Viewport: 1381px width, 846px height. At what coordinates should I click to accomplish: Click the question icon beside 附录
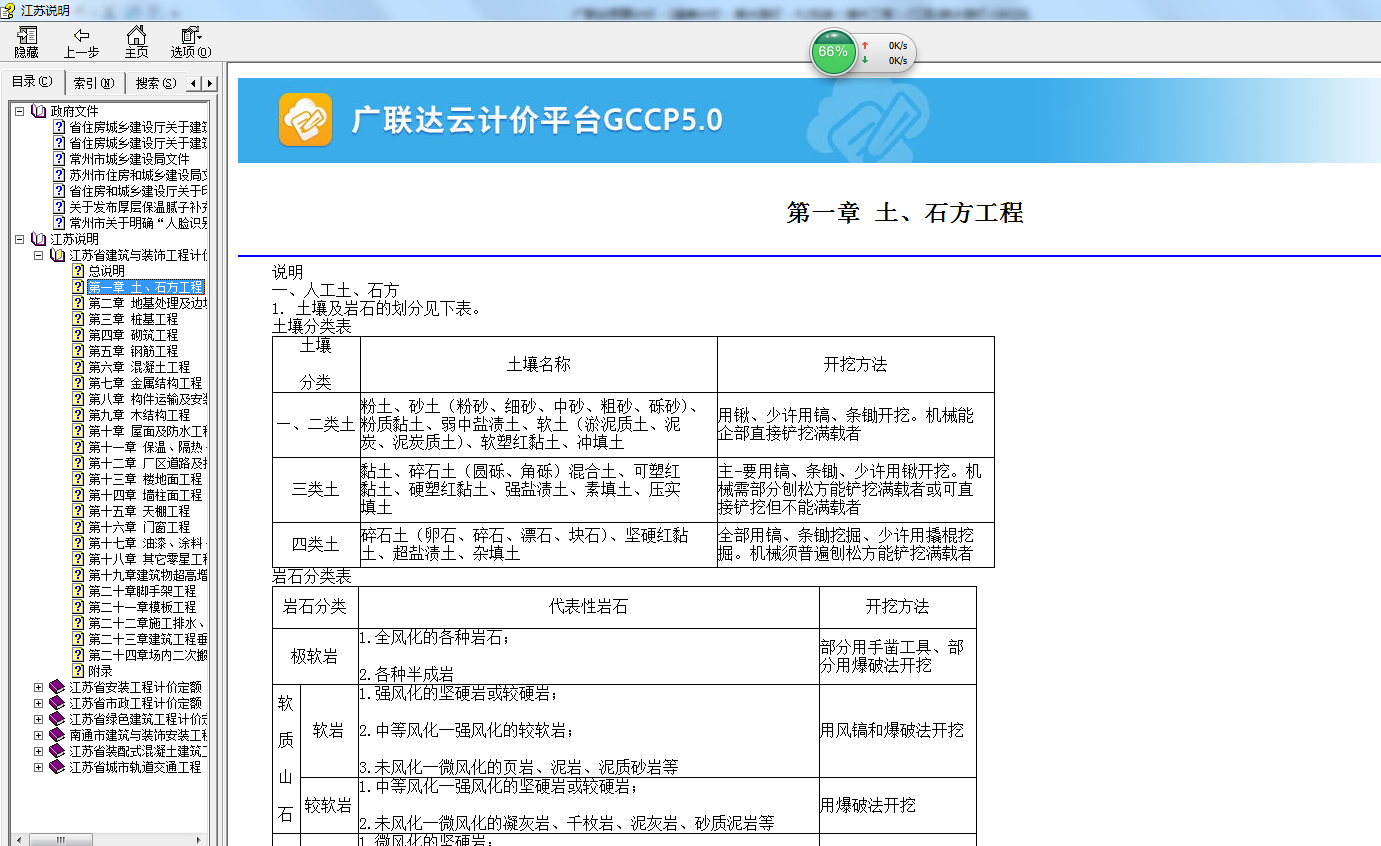78,671
